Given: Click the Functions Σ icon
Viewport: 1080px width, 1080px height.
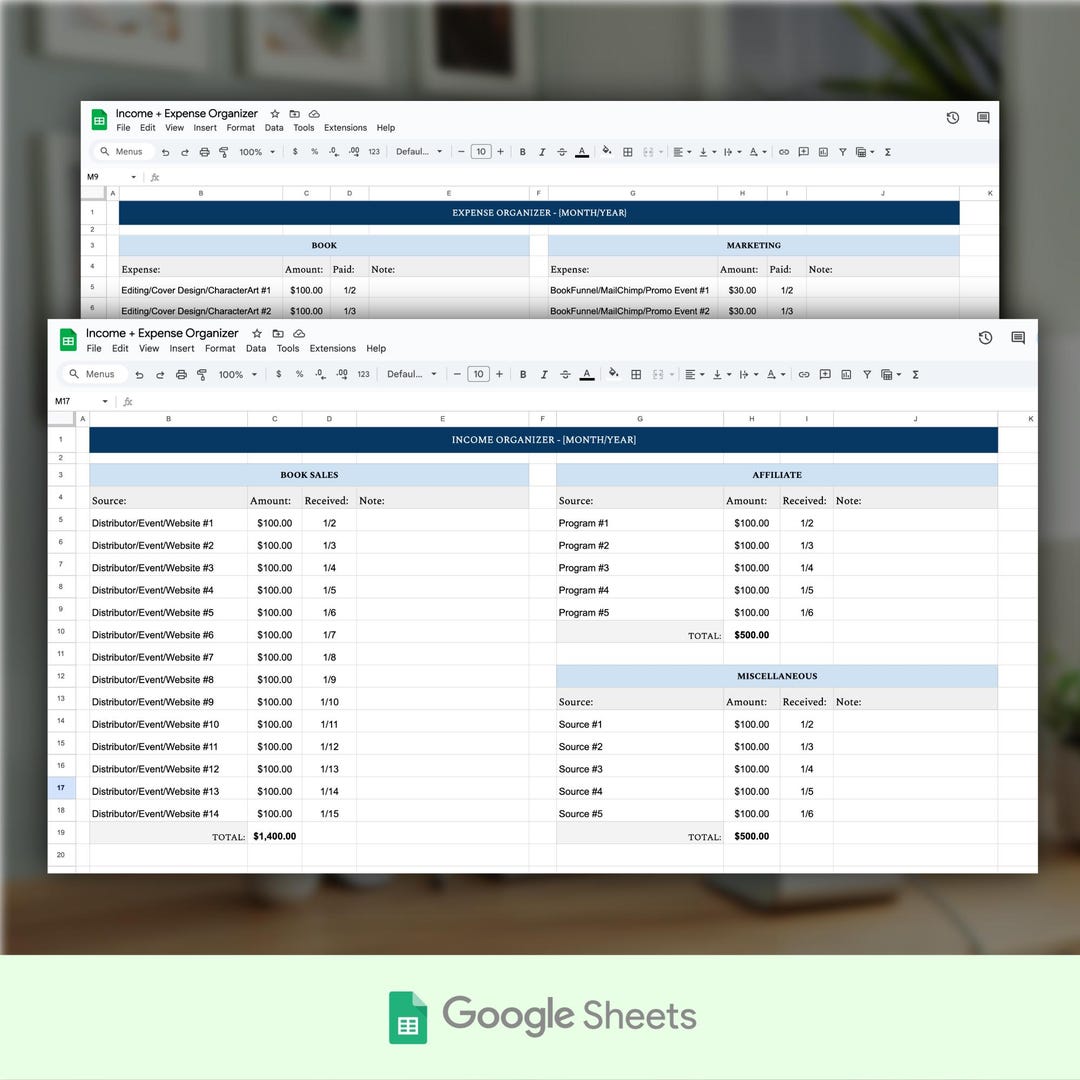Looking at the screenshot, I should click(916, 374).
